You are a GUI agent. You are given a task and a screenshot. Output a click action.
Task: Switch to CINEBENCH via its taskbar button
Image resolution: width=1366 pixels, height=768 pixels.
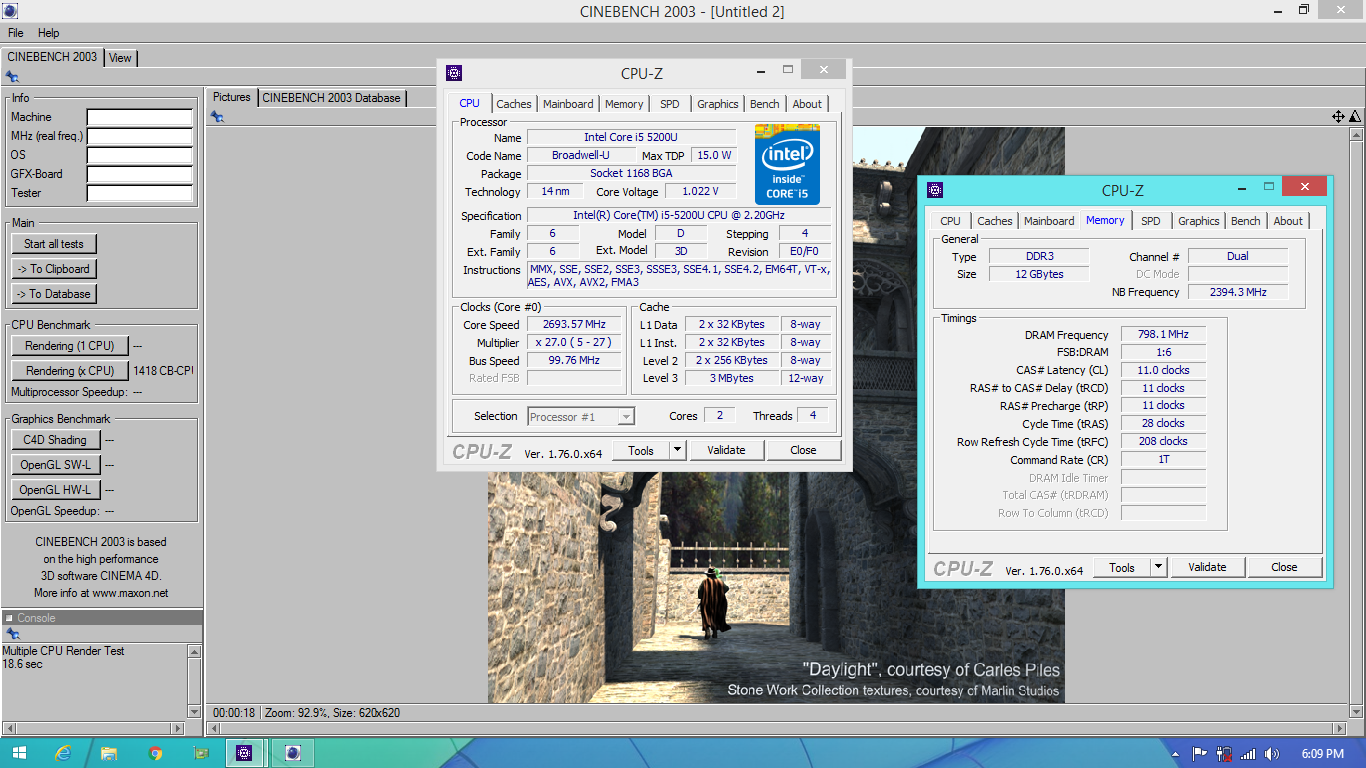pos(292,753)
